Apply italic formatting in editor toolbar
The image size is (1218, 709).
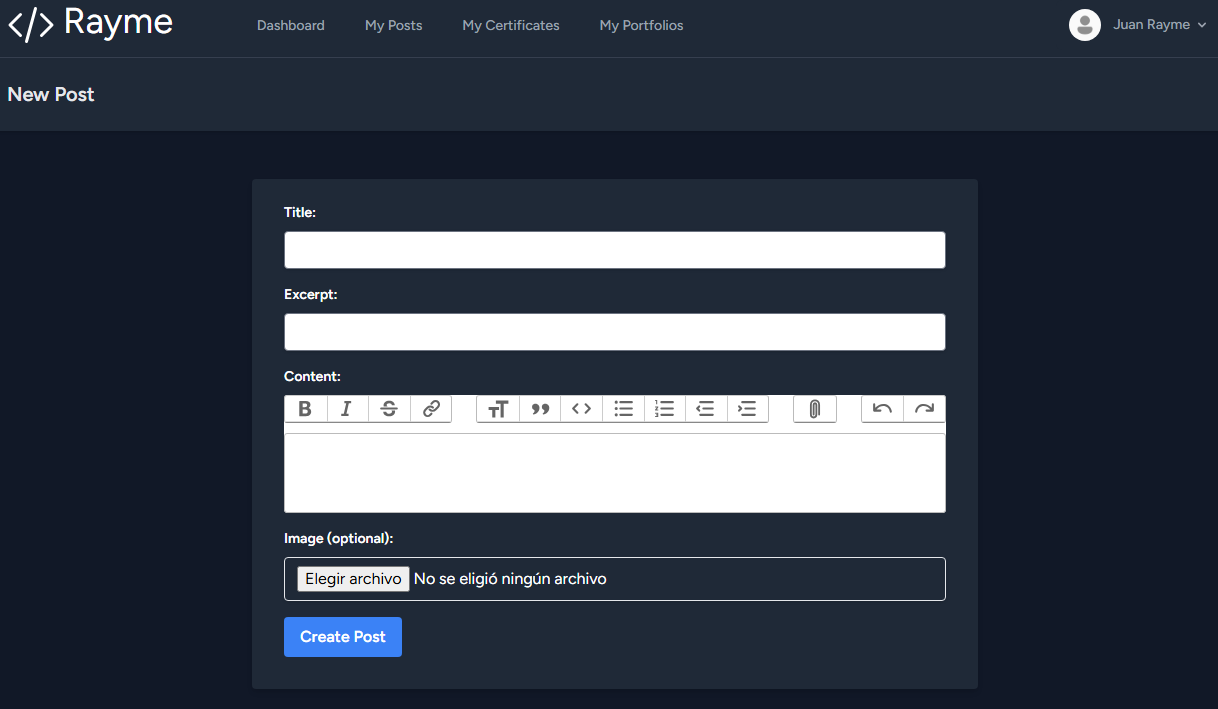(347, 409)
